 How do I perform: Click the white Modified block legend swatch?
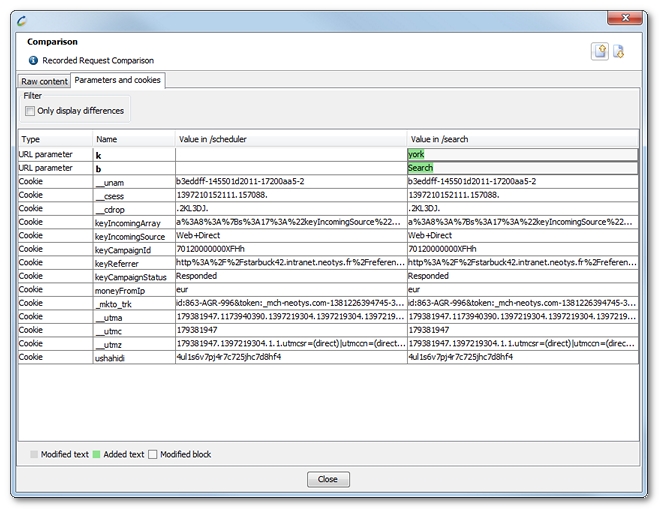[153, 455]
